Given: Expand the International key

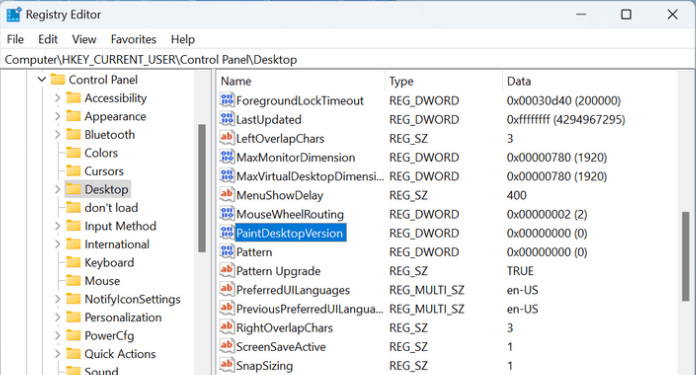Looking at the screenshot, I should (x=57, y=244).
